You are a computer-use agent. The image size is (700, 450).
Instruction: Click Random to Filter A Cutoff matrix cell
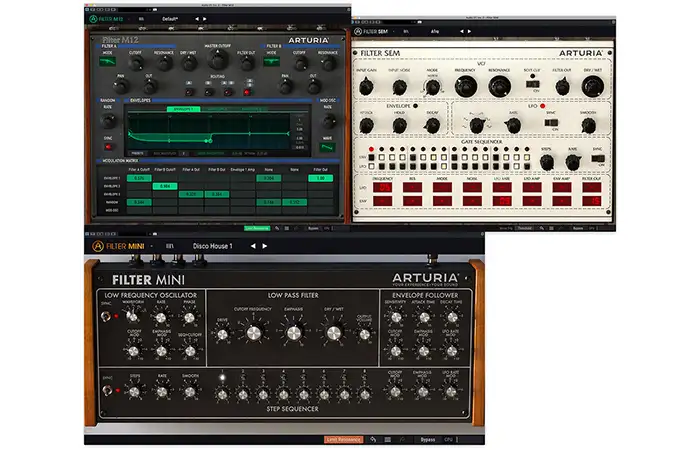click(x=139, y=202)
